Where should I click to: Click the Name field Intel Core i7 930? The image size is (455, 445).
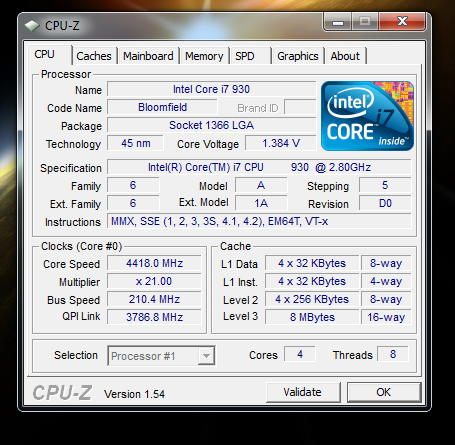pyautogui.click(x=211, y=89)
